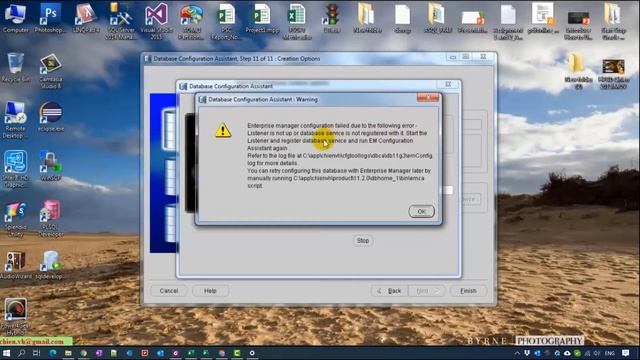
Task: Select the PL/SQL Developer shortcut
Action: (x=51, y=219)
